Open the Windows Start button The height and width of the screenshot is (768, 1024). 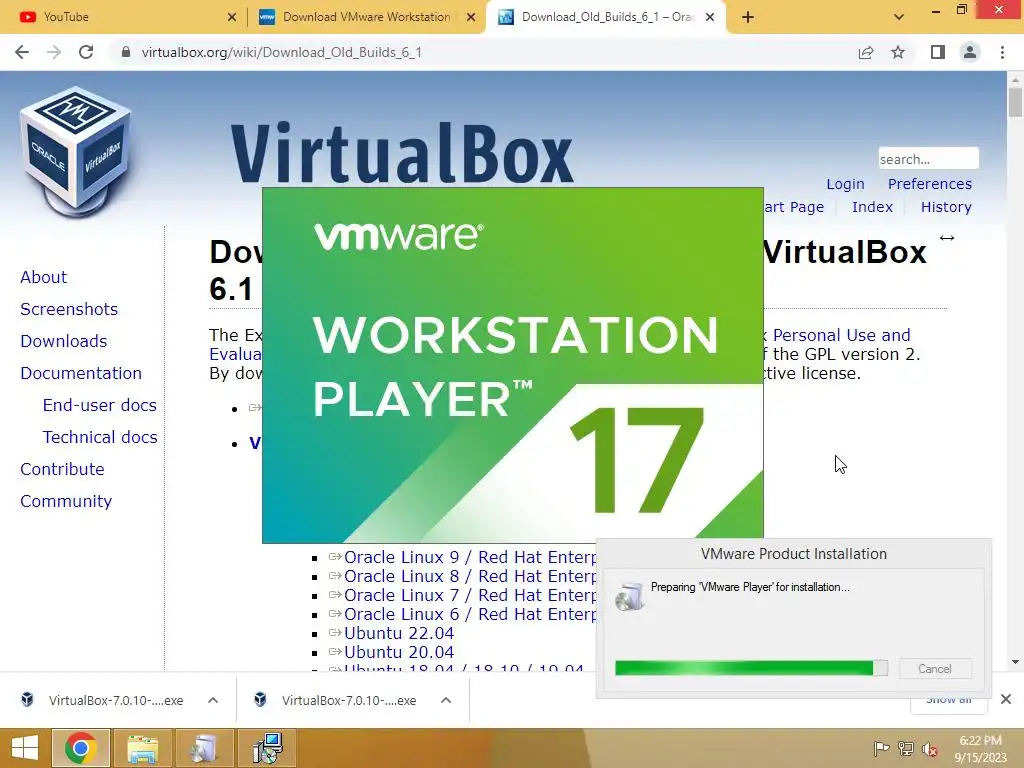point(25,748)
